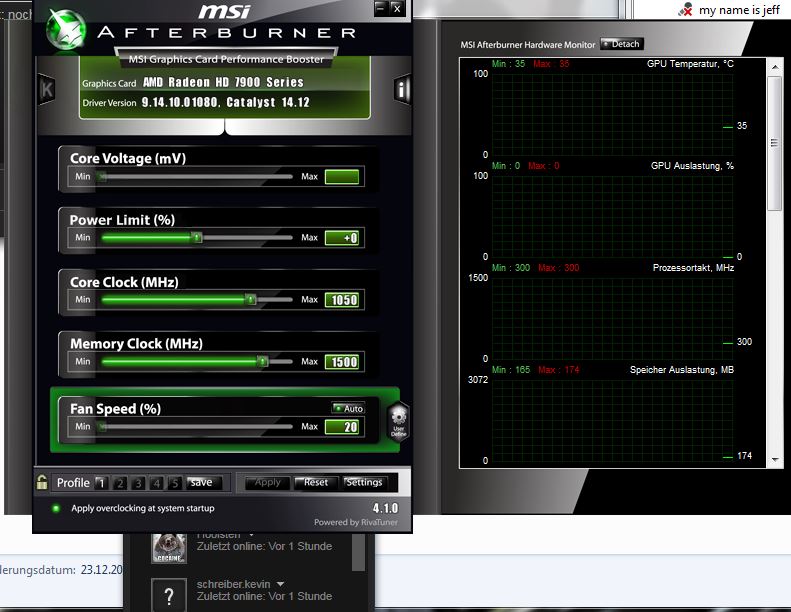791x612 pixels.
Task: Click the Reset button
Action: pyautogui.click(x=316, y=482)
